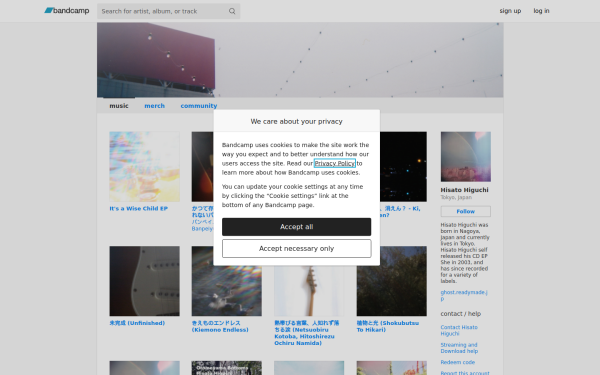Click the Accept all button
600x375 pixels.
297,227
